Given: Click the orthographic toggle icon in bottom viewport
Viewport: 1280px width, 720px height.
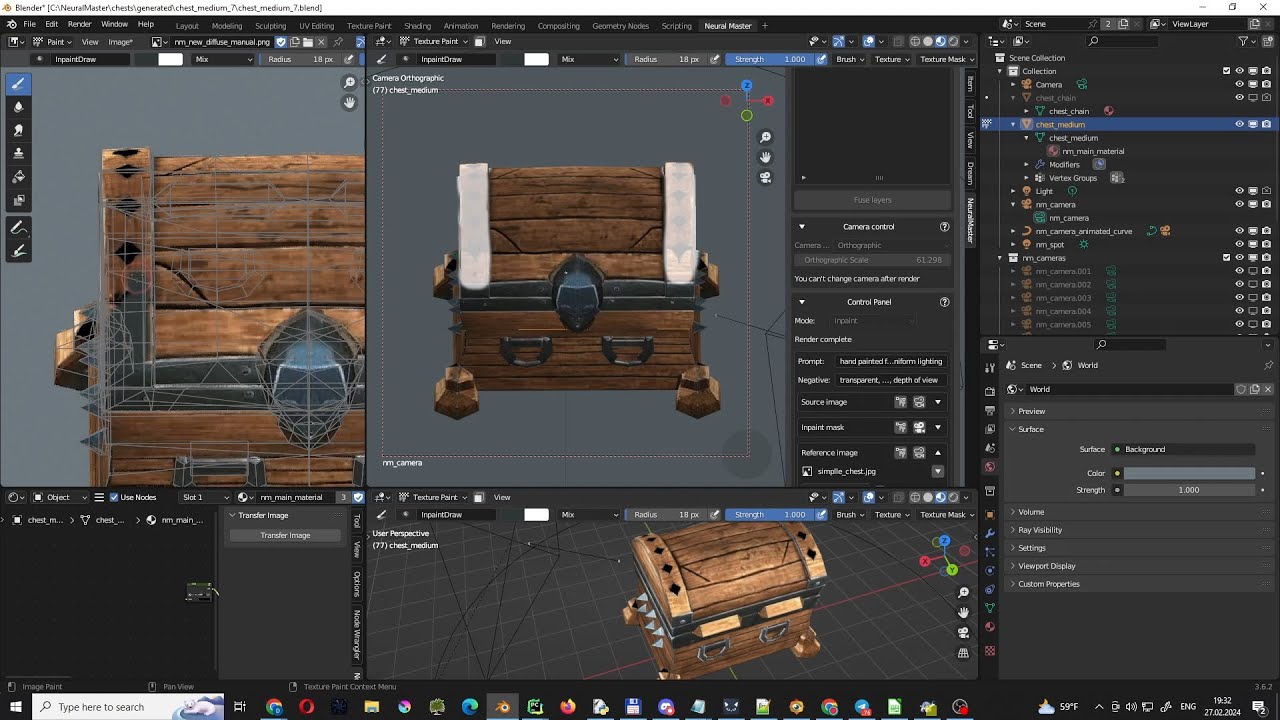Looking at the screenshot, I should coord(963,653).
